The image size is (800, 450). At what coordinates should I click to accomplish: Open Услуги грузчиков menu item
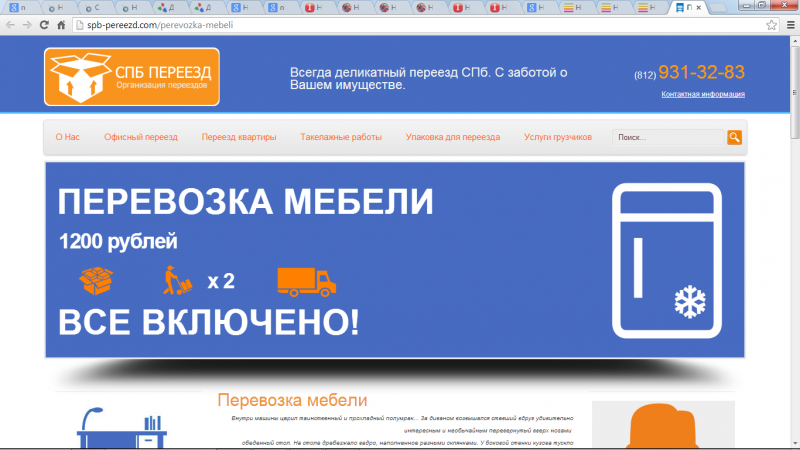pos(558,137)
